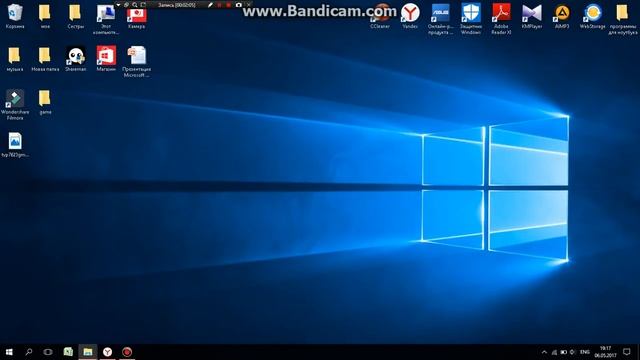
Task: Open the WebStorage shortcut
Action: click(x=592, y=16)
